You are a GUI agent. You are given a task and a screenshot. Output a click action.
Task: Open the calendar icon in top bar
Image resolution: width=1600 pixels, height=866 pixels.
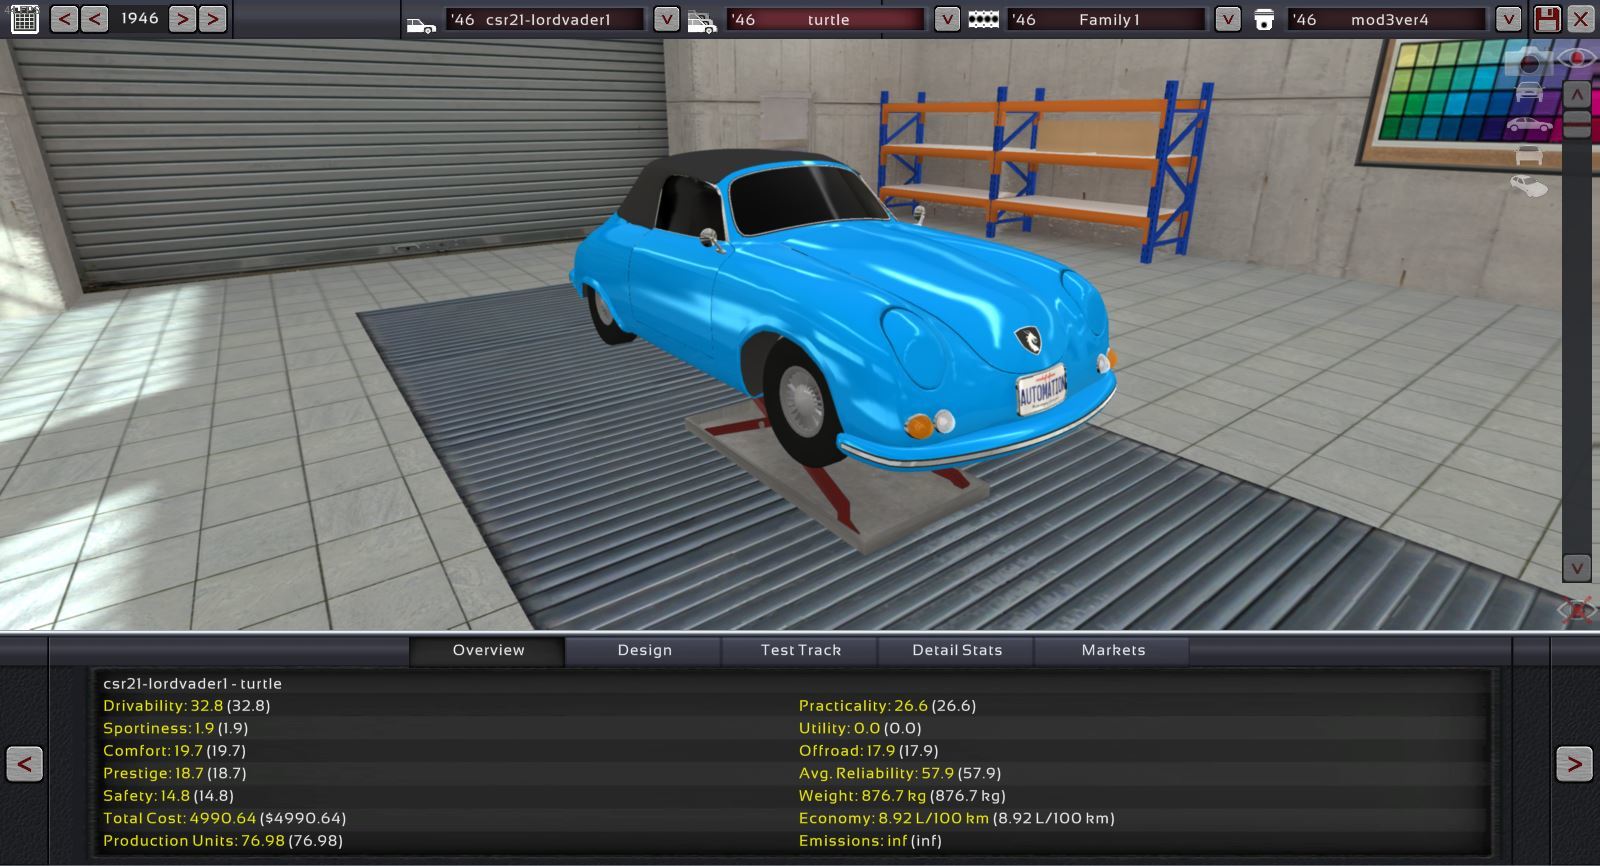(x=24, y=19)
